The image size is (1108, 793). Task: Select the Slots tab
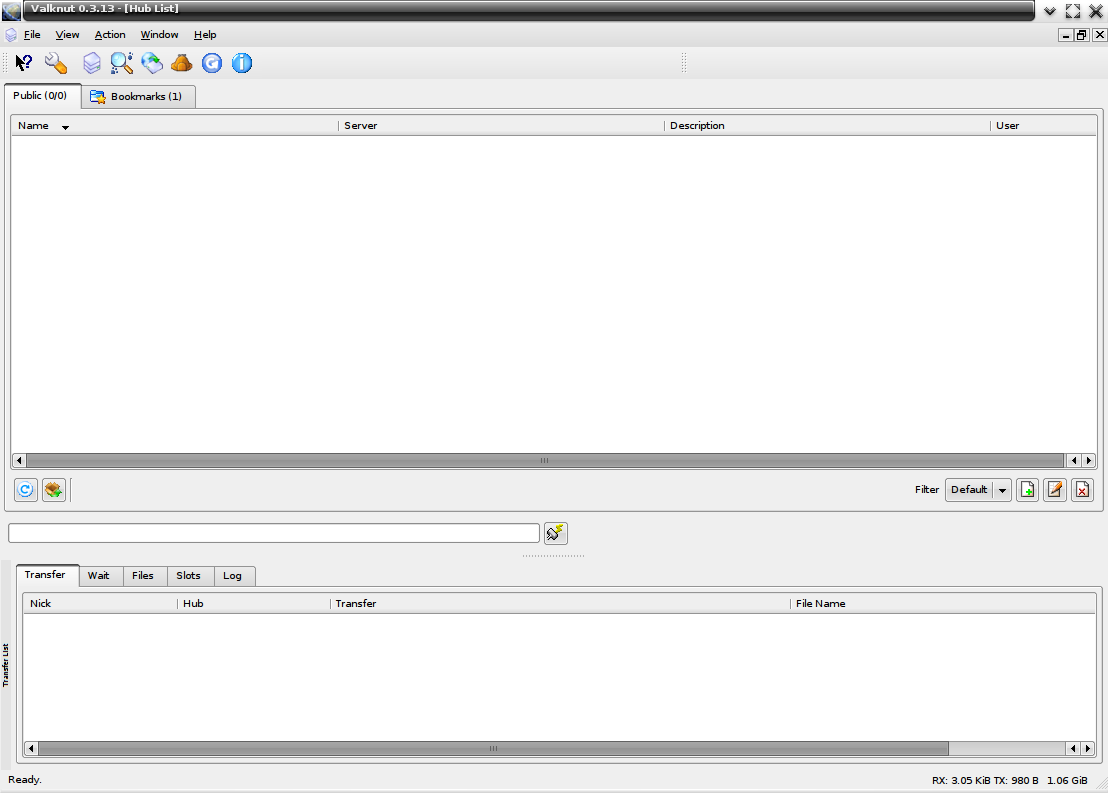189,575
